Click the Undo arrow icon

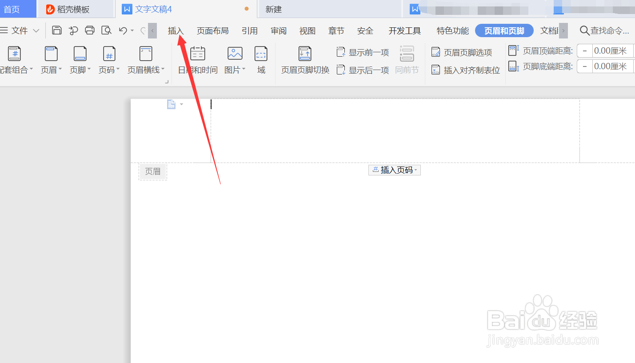point(123,30)
